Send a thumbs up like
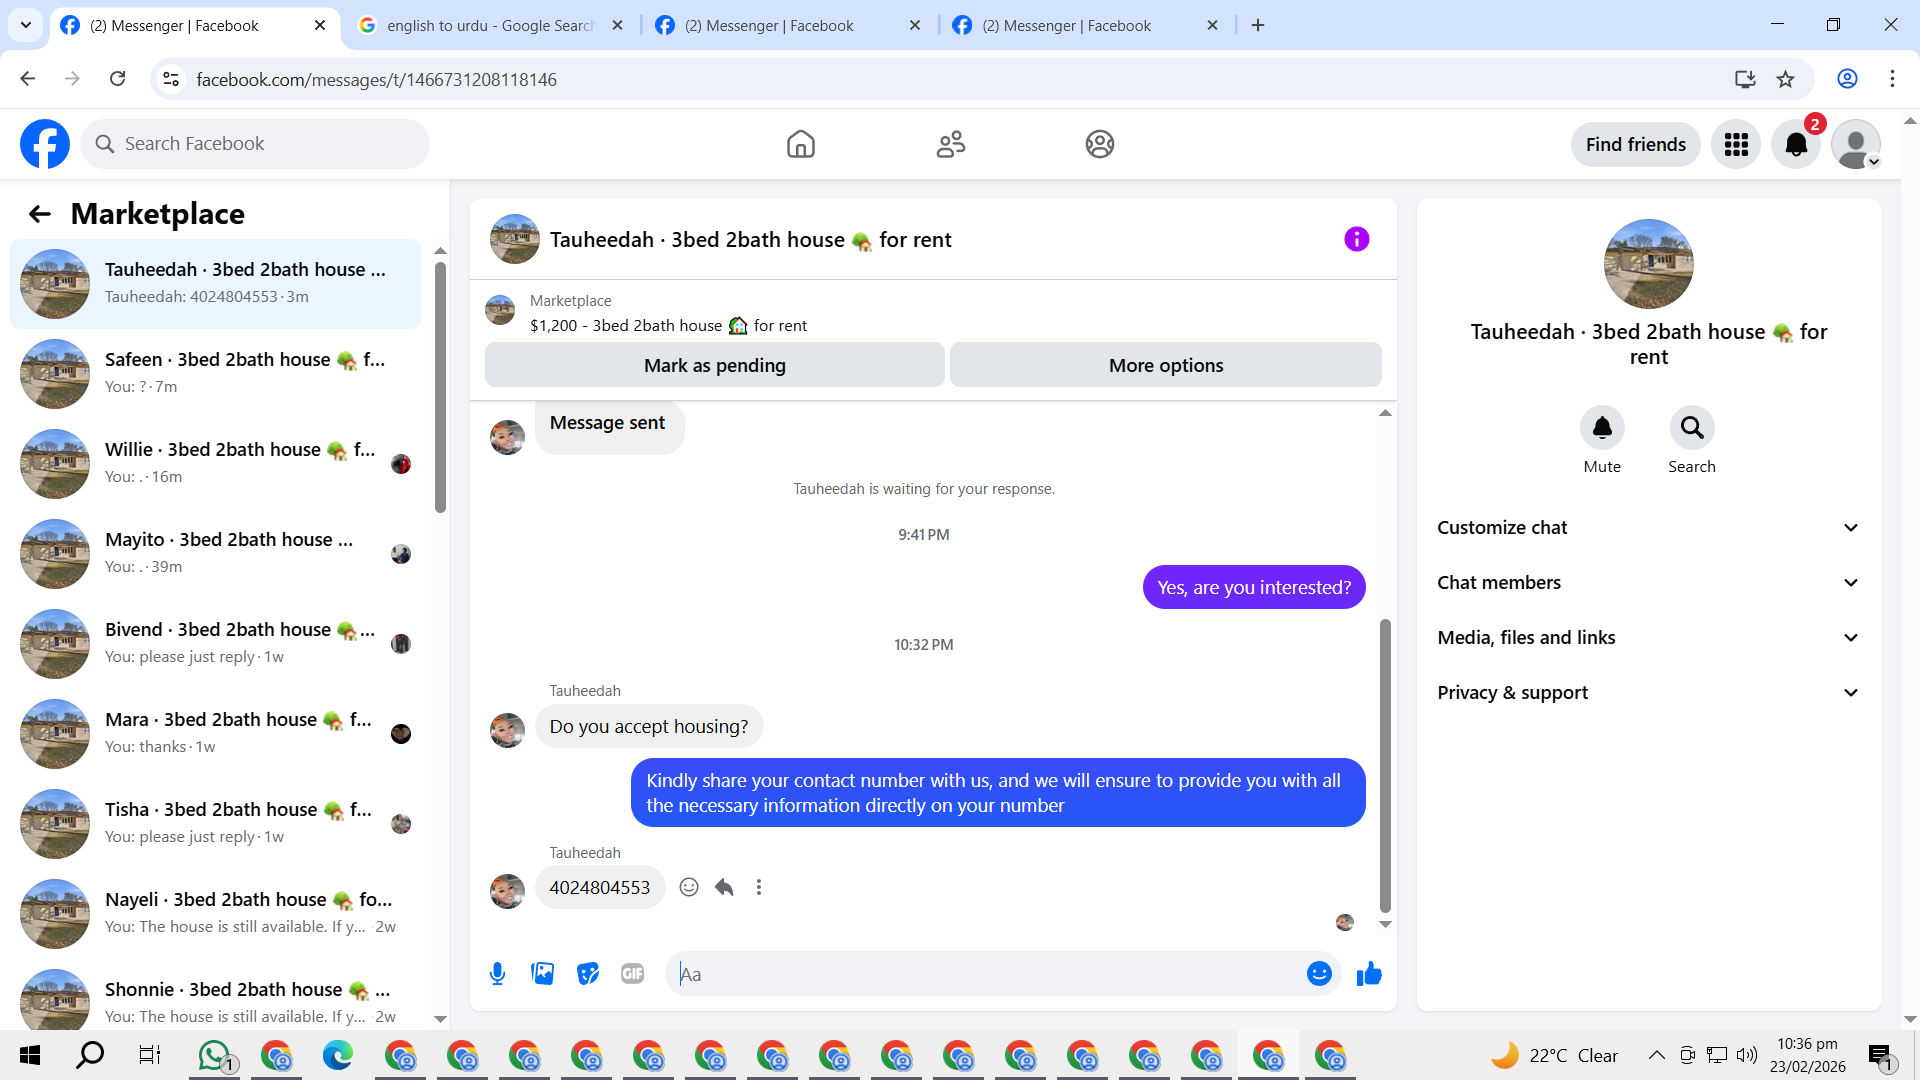 (x=1369, y=974)
